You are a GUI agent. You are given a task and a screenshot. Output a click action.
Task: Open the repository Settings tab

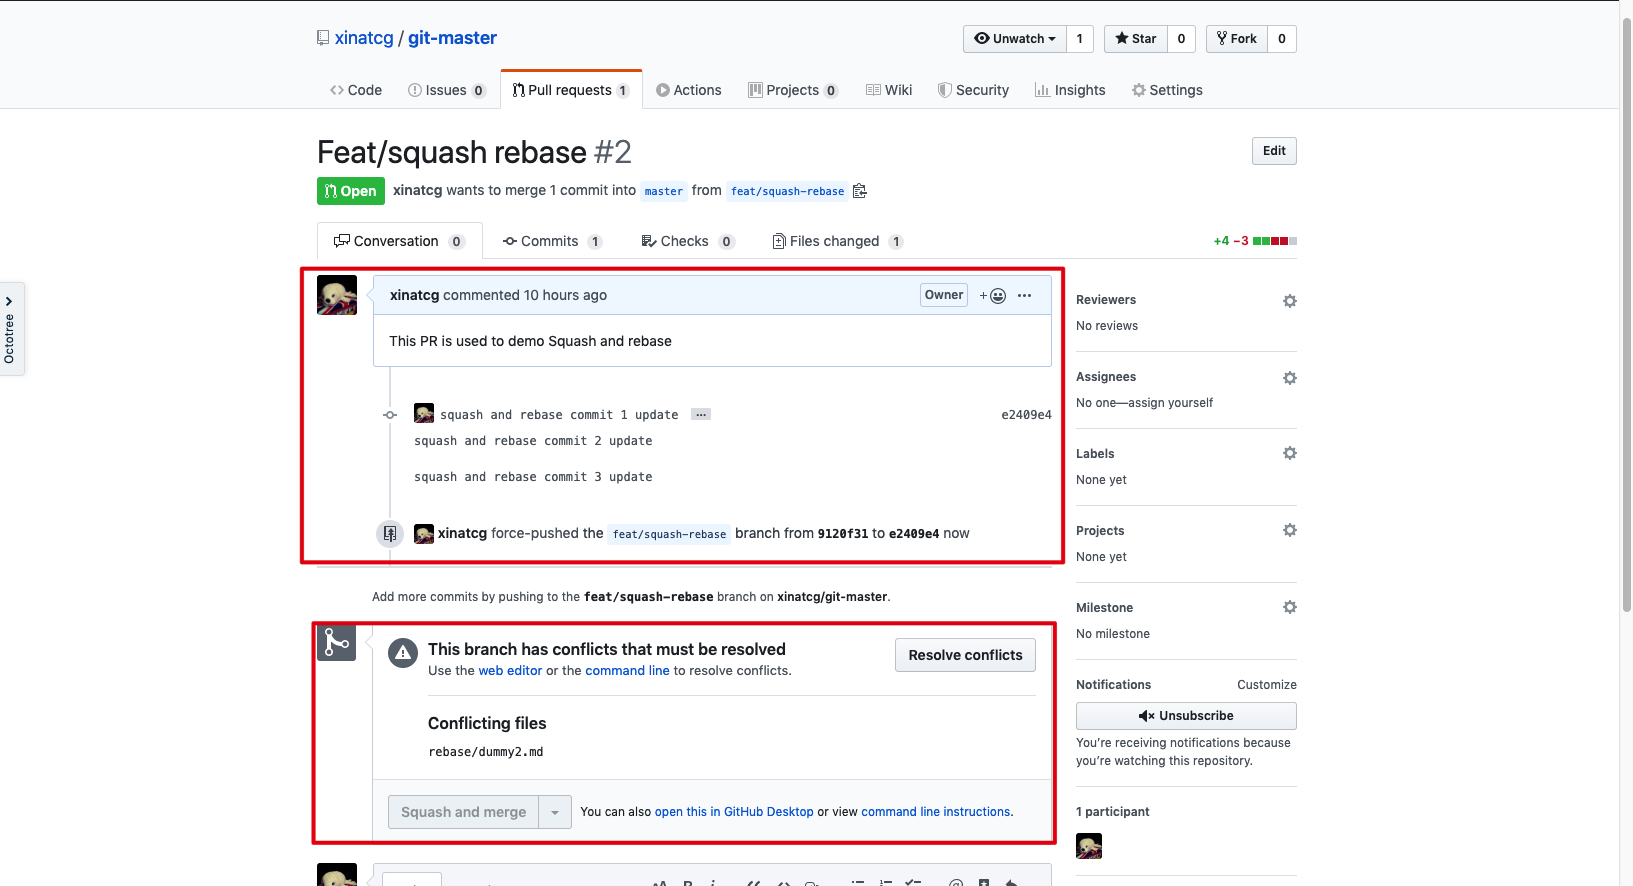tap(1167, 90)
